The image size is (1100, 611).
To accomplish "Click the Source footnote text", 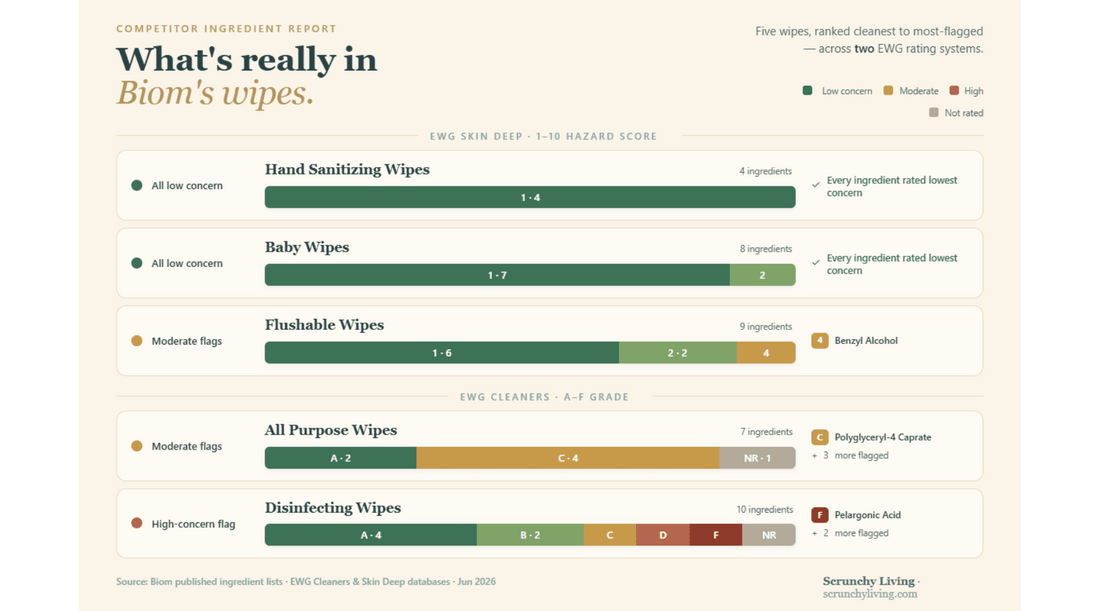I will (x=306, y=582).
